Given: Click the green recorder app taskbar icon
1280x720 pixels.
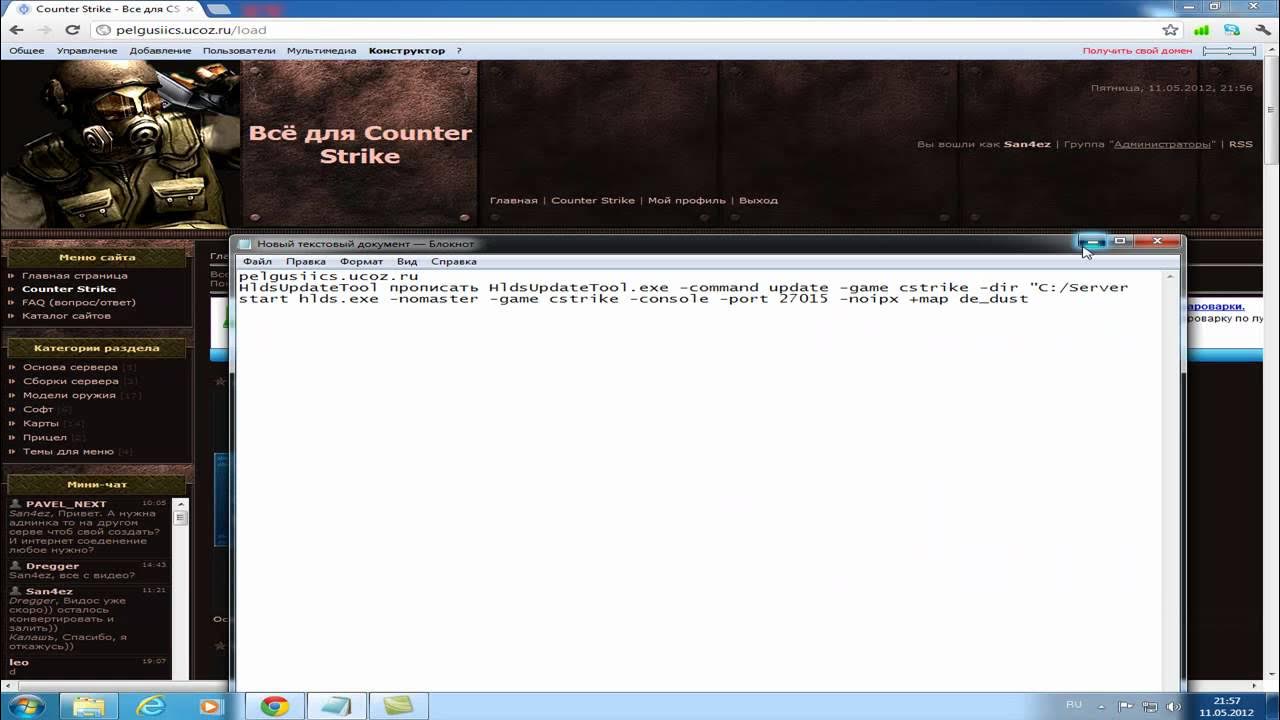Looking at the screenshot, I should click(398, 706).
